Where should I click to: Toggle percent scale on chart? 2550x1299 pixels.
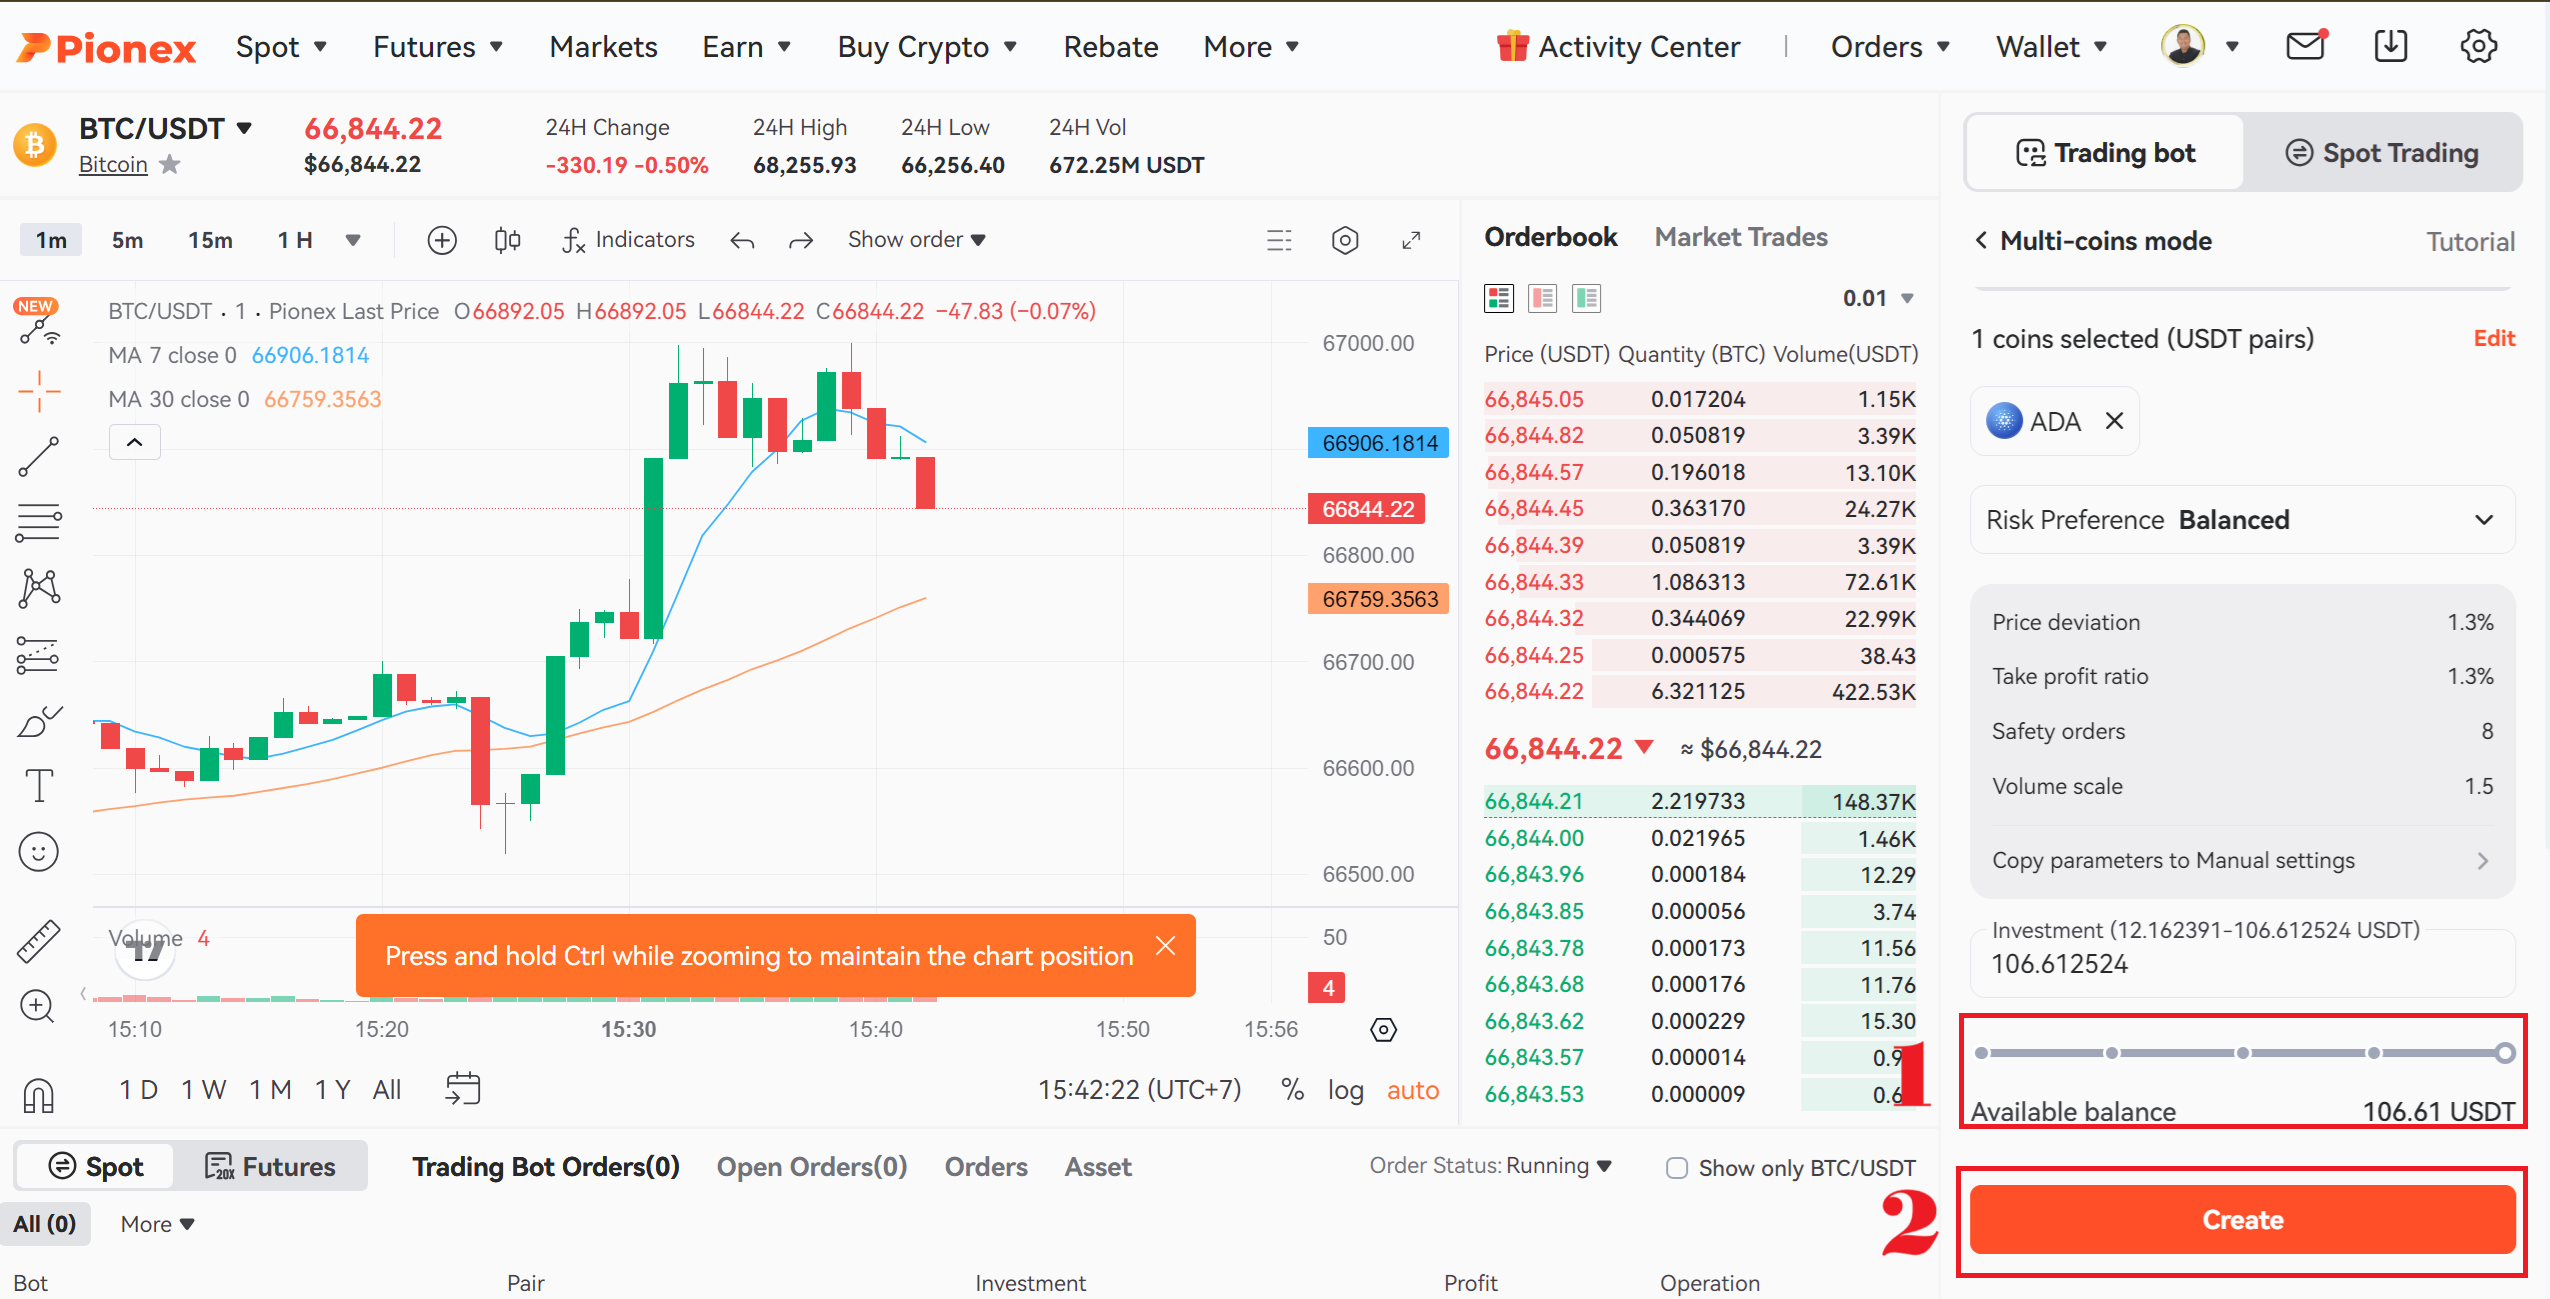(x=1292, y=1090)
